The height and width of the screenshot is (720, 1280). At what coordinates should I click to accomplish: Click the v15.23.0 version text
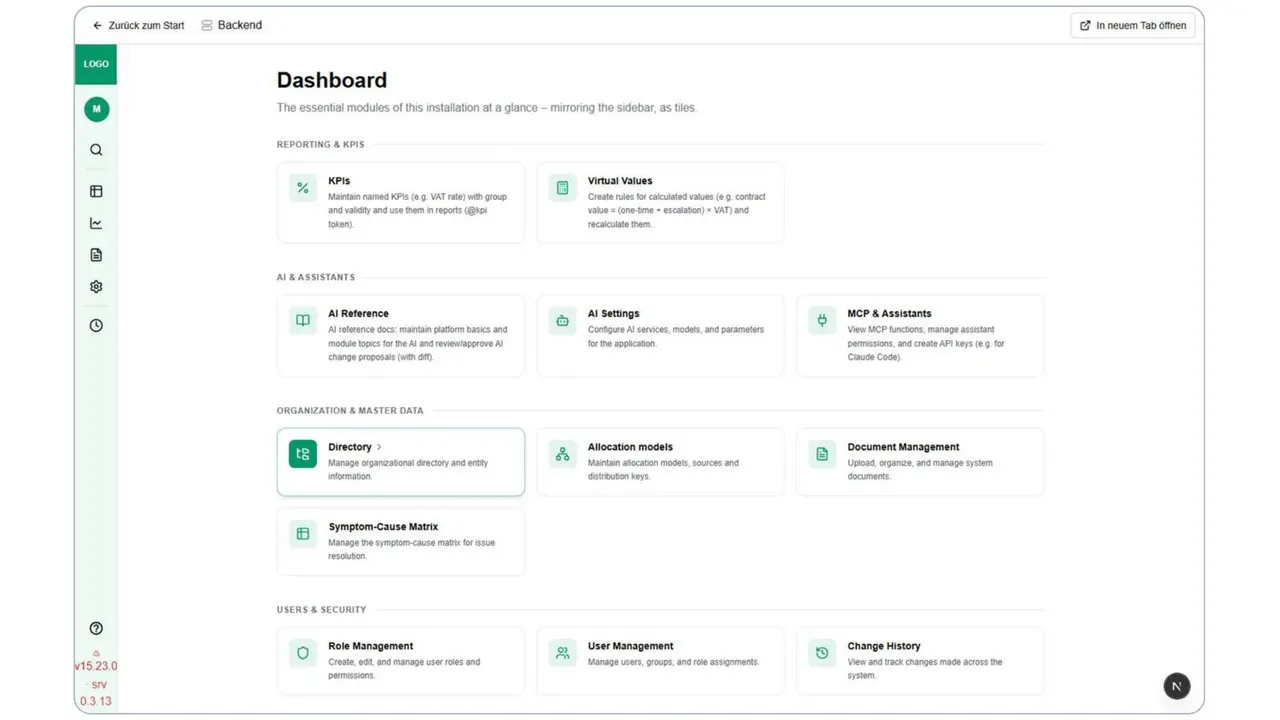point(96,666)
